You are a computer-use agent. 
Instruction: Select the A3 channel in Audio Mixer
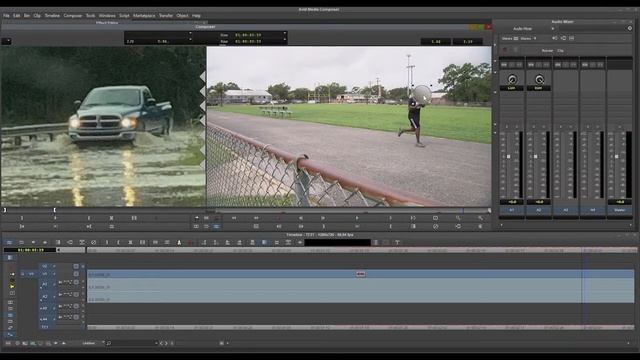(565, 210)
